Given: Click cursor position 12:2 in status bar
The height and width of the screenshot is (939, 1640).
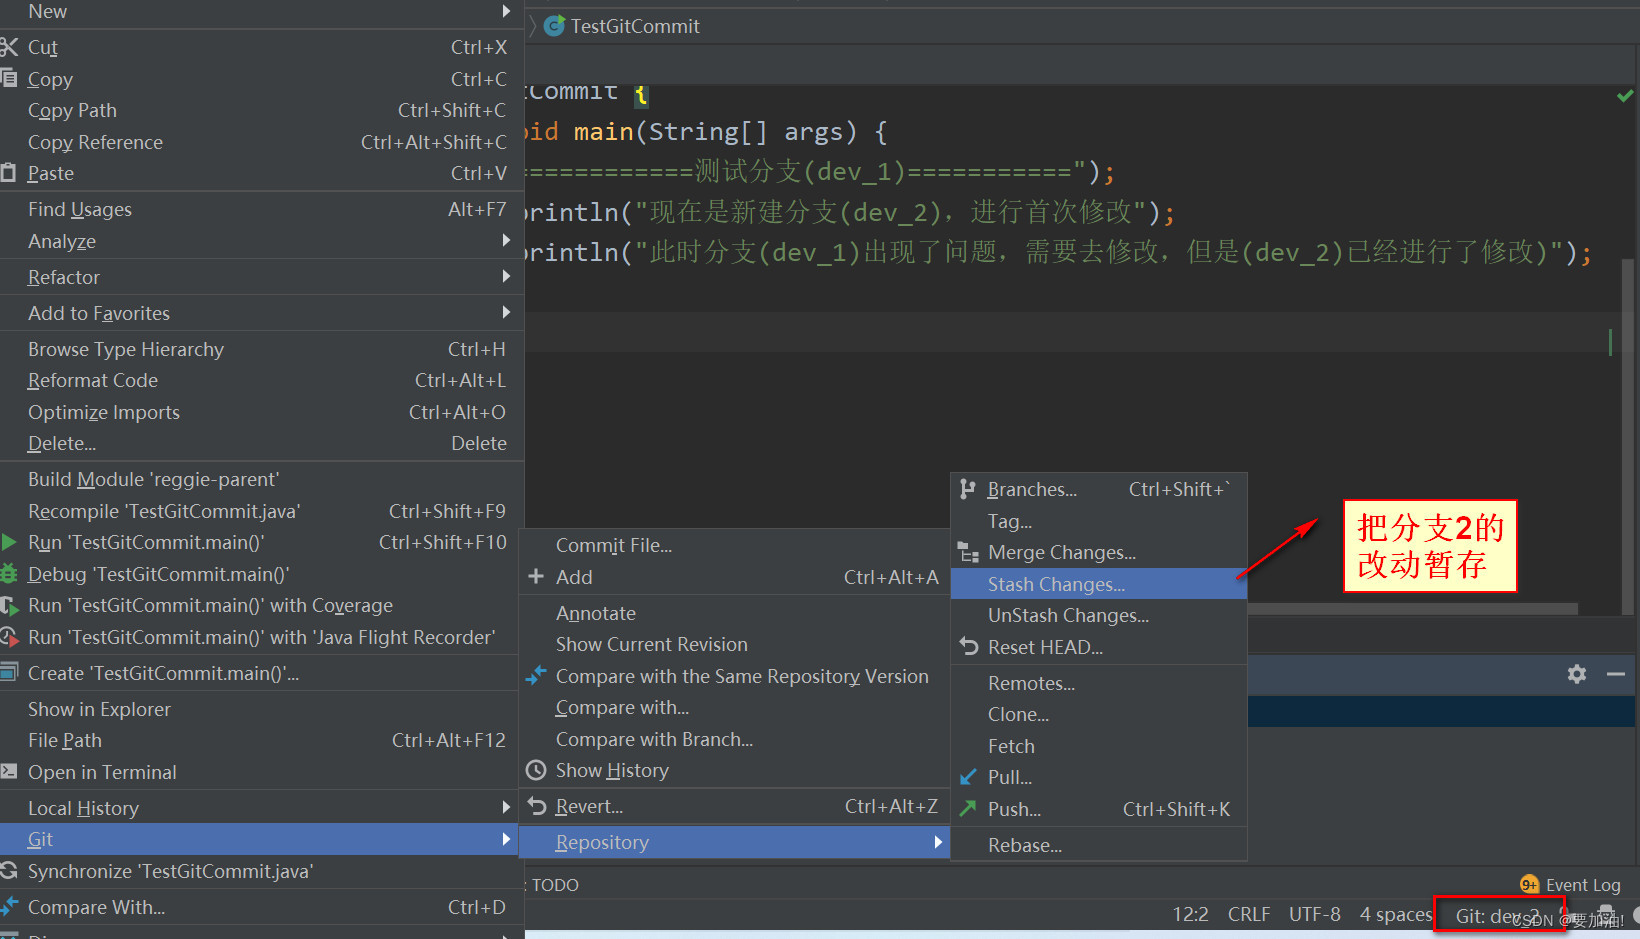Looking at the screenshot, I should pos(1190,914).
